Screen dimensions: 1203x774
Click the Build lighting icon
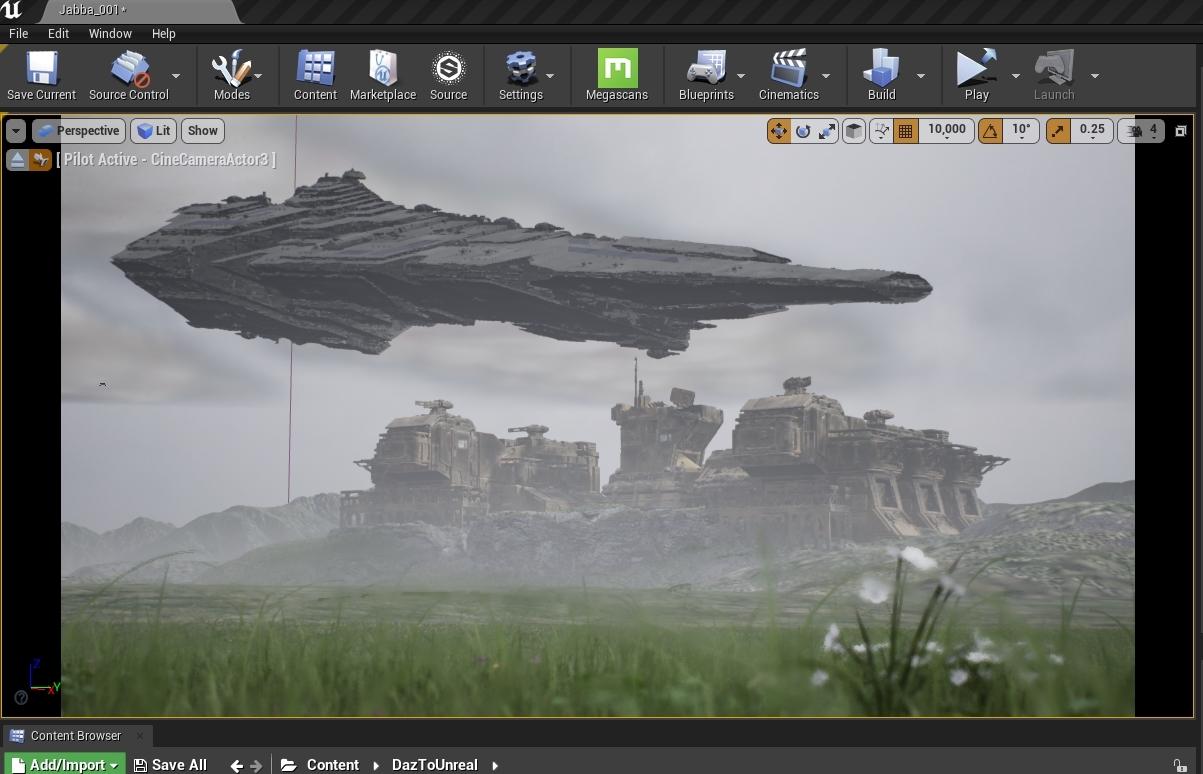coord(881,76)
